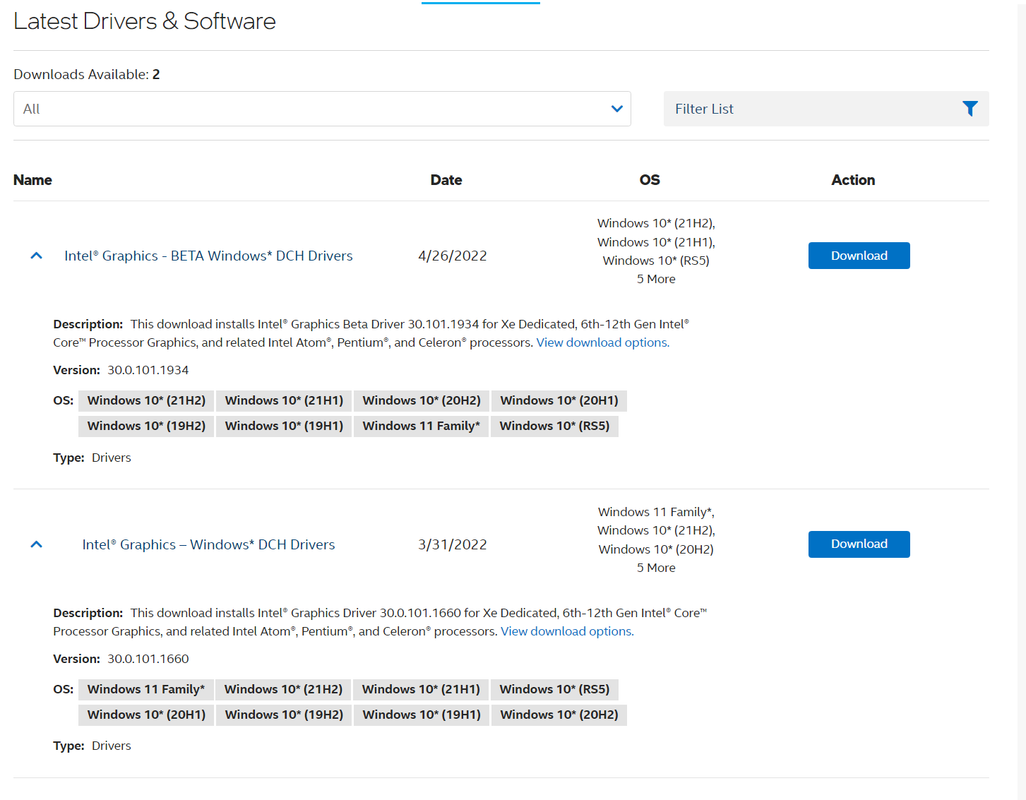The image size is (1026, 800).
Task: Click Windows 10* (19H2) tag under version 30.0.101.1660
Action: (x=284, y=714)
